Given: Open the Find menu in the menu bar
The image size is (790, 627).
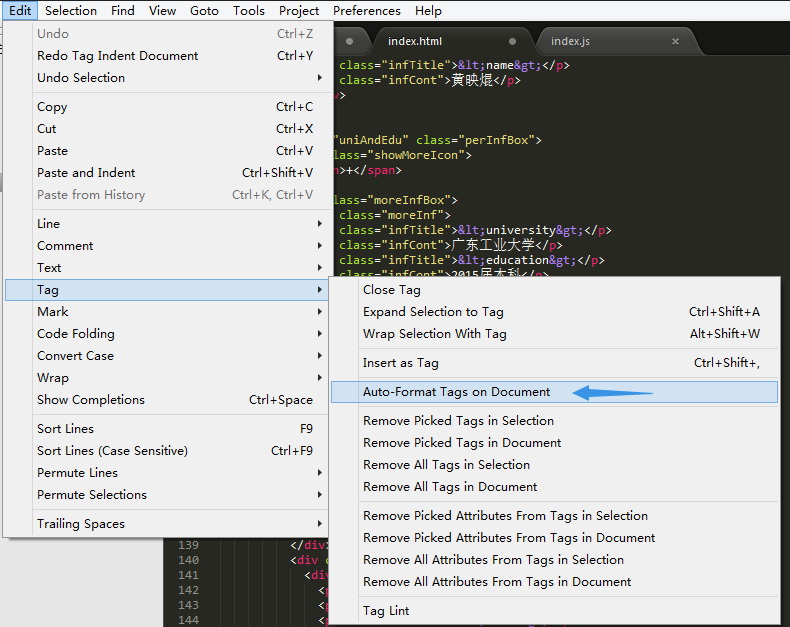Looking at the screenshot, I should (x=123, y=11).
